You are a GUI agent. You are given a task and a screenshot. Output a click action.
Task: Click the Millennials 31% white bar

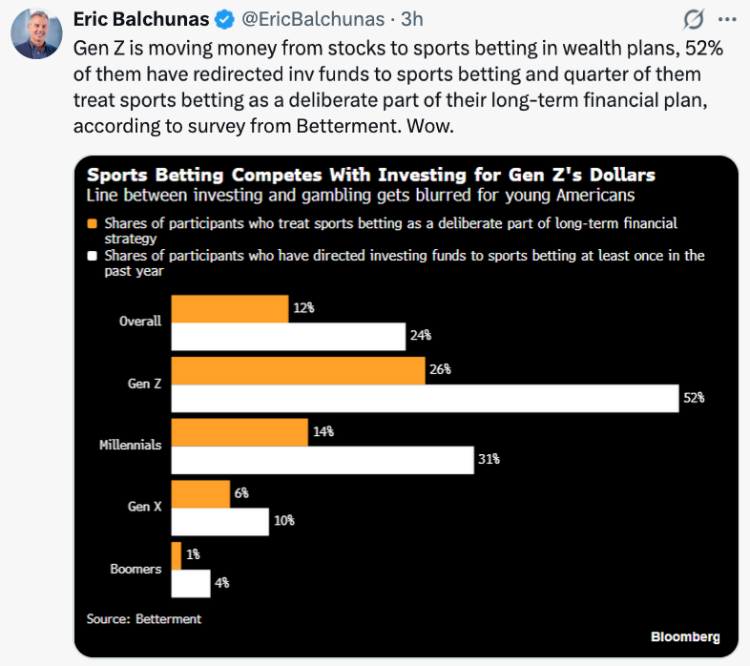click(x=323, y=460)
